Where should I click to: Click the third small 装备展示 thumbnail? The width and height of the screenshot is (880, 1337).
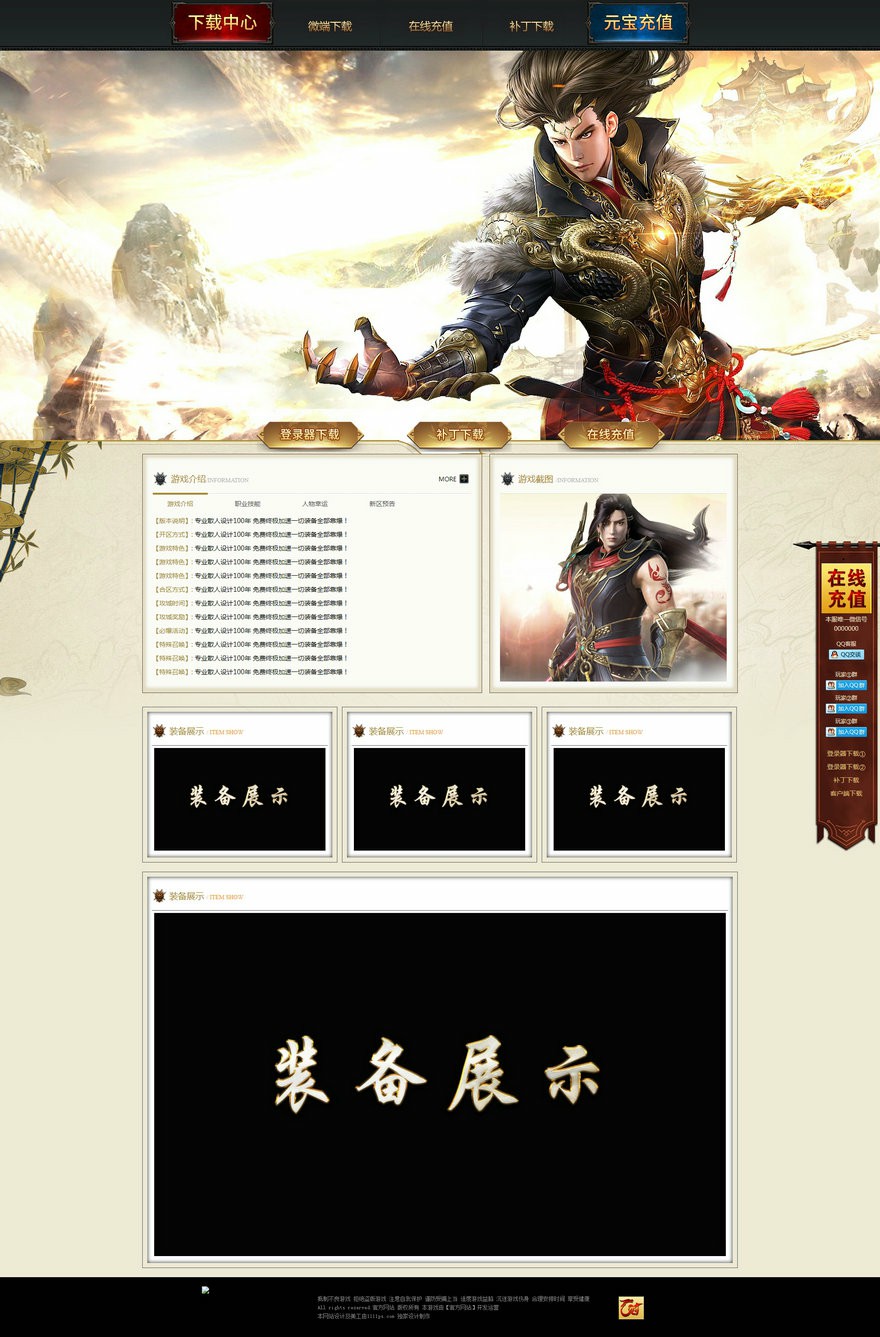tap(639, 799)
